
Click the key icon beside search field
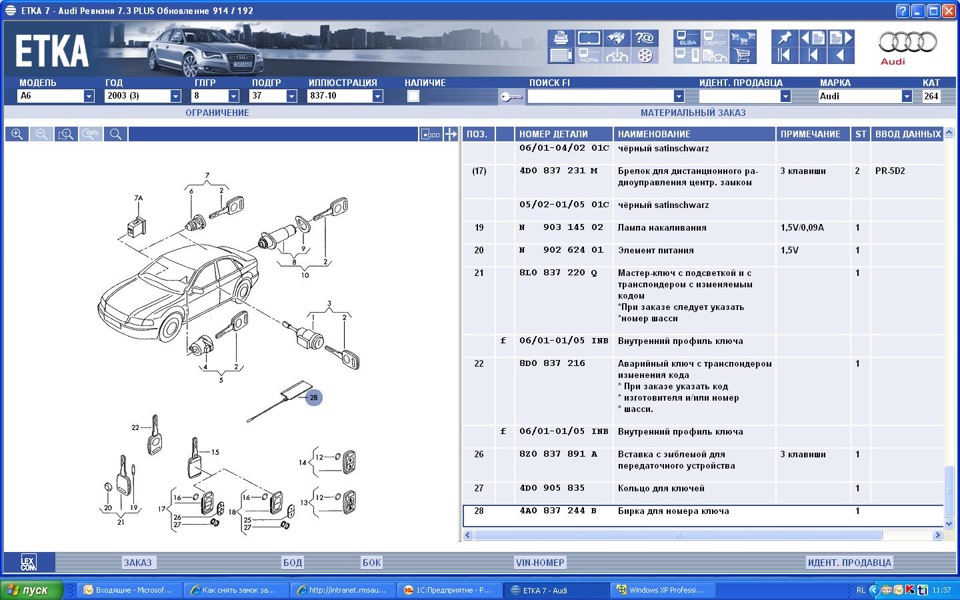pos(511,96)
